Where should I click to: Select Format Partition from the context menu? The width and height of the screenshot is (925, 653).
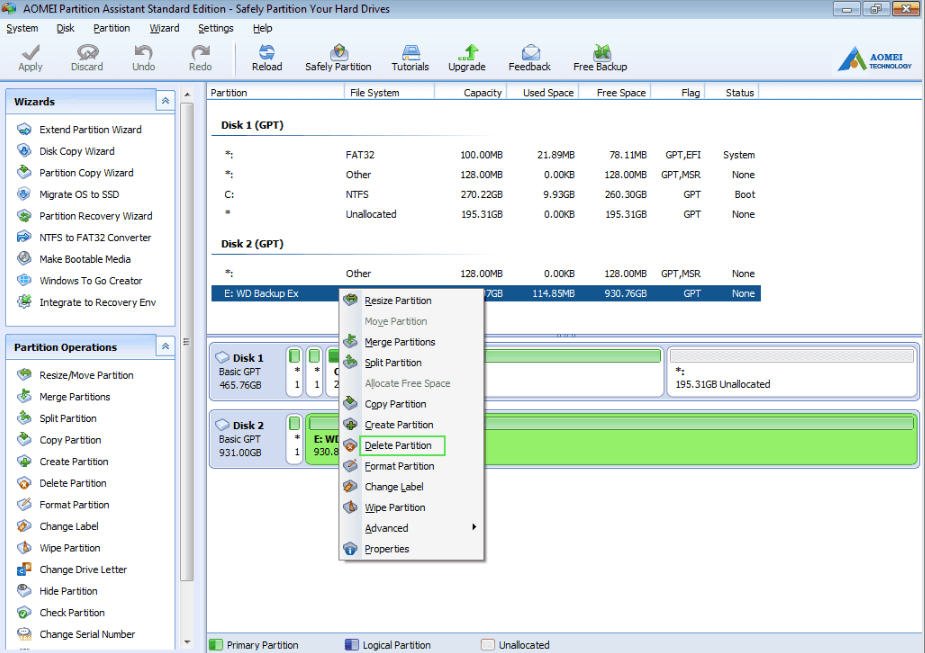[x=399, y=466]
